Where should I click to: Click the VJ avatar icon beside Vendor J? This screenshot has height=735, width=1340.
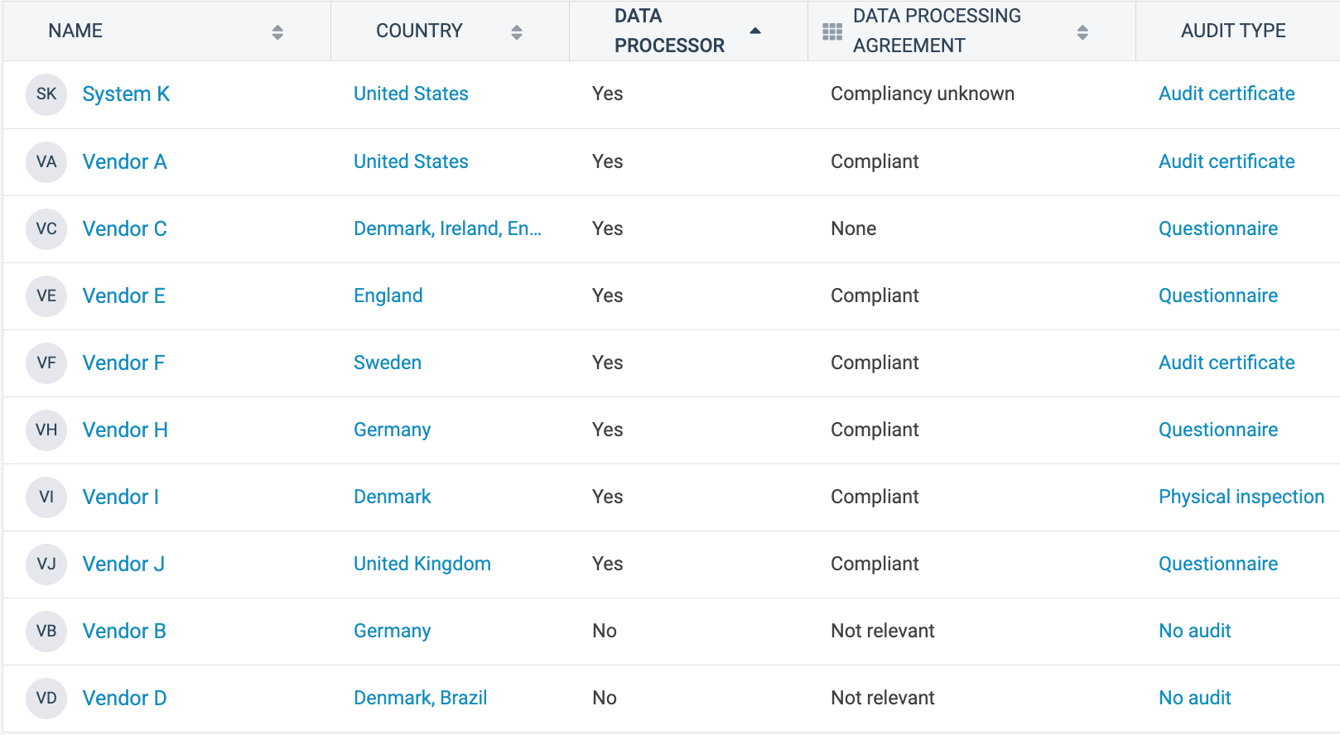point(46,563)
